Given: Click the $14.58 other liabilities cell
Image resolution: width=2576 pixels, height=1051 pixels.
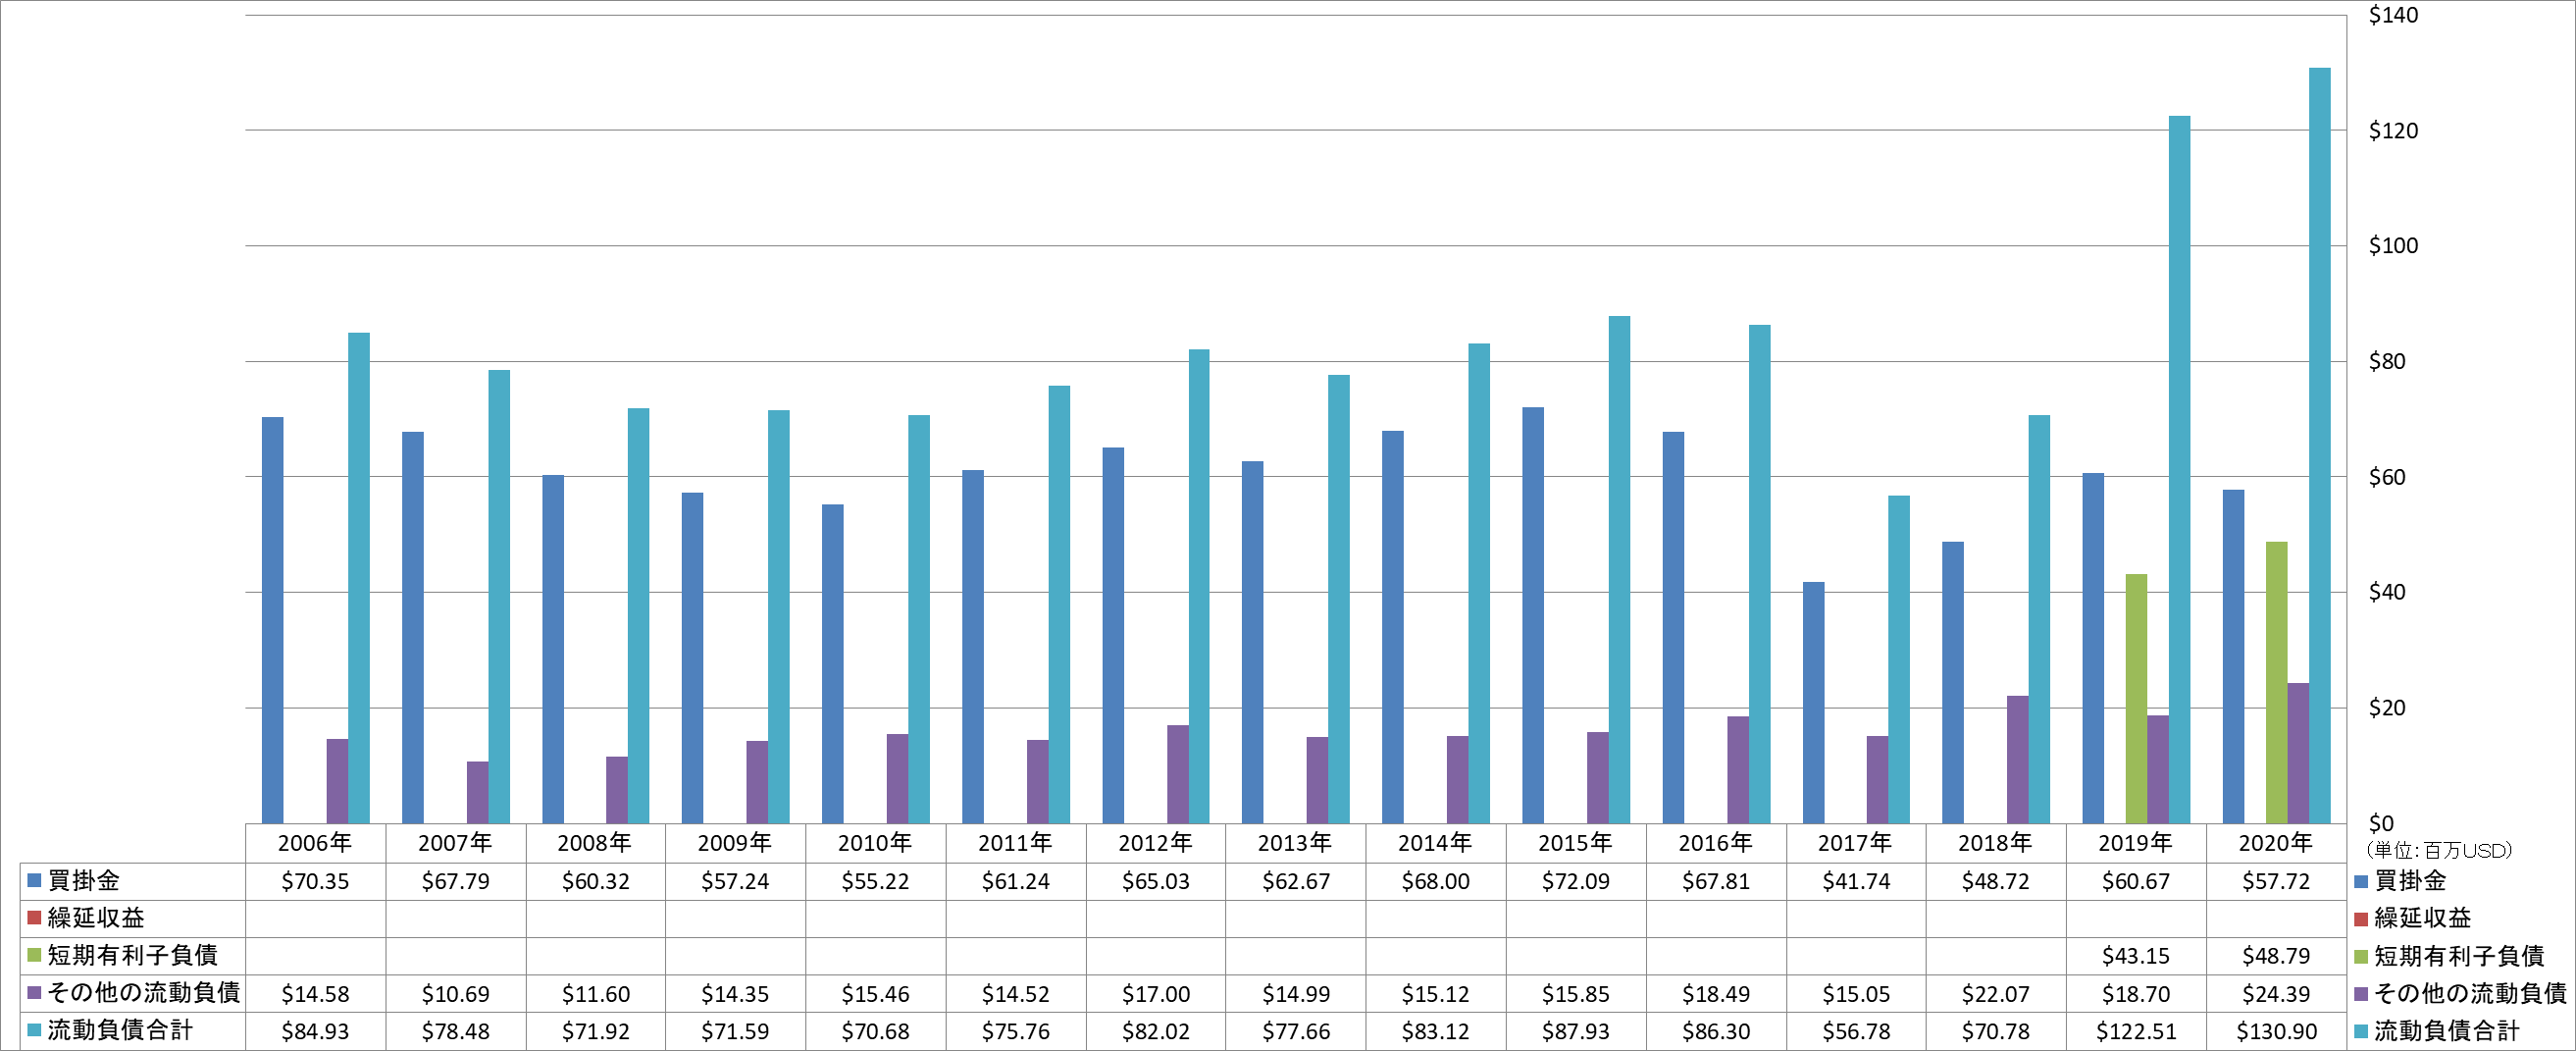Looking at the screenshot, I should point(315,994).
